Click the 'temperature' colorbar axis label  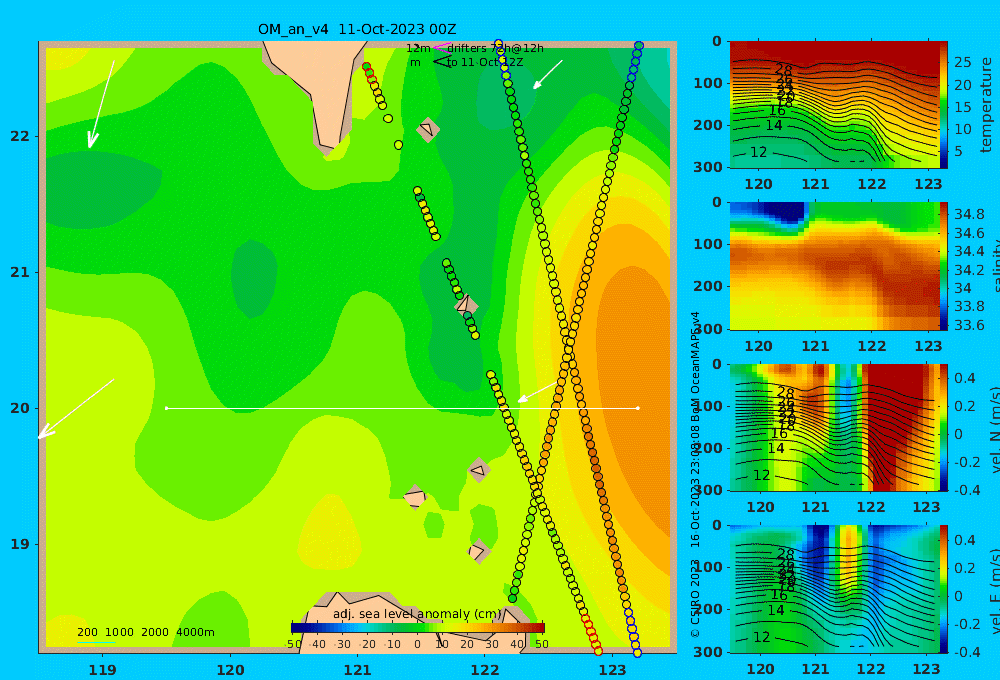(x=987, y=105)
